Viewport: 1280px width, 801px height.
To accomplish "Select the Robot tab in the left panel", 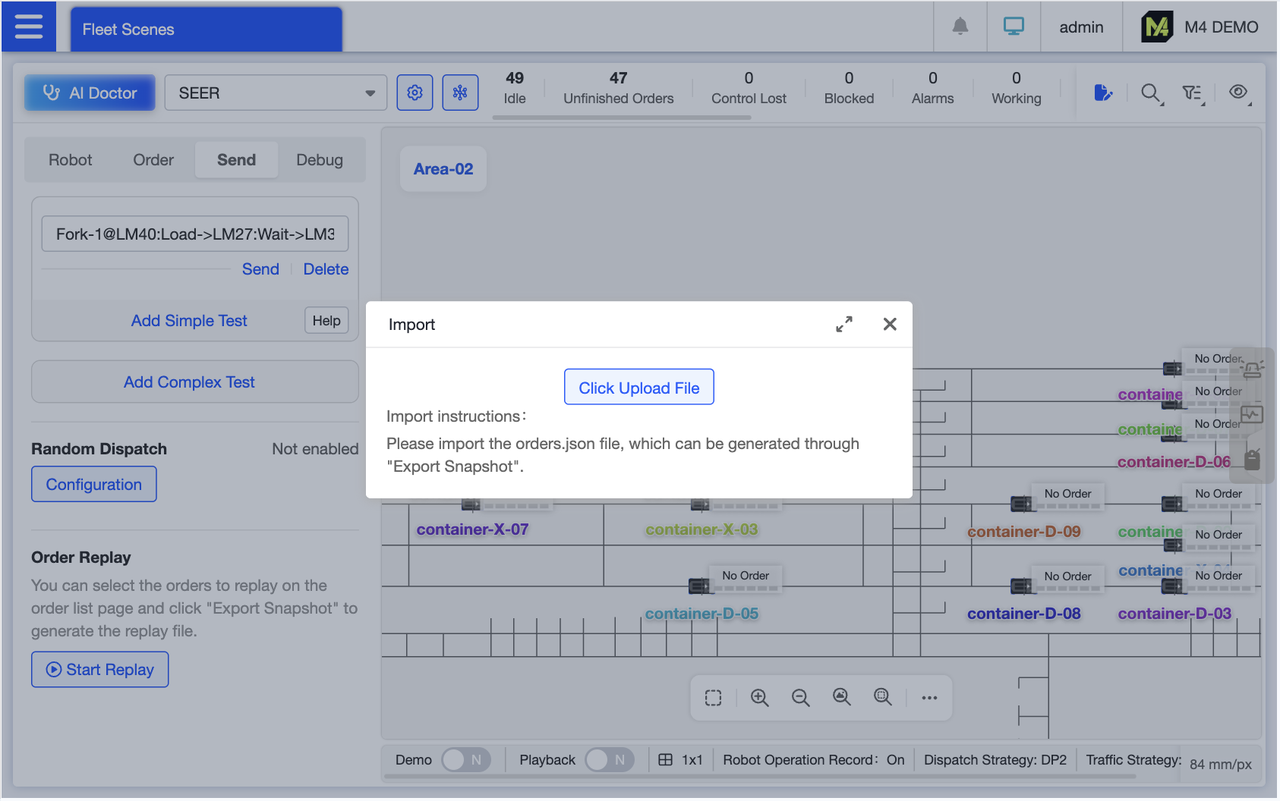I will tap(70, 159).
